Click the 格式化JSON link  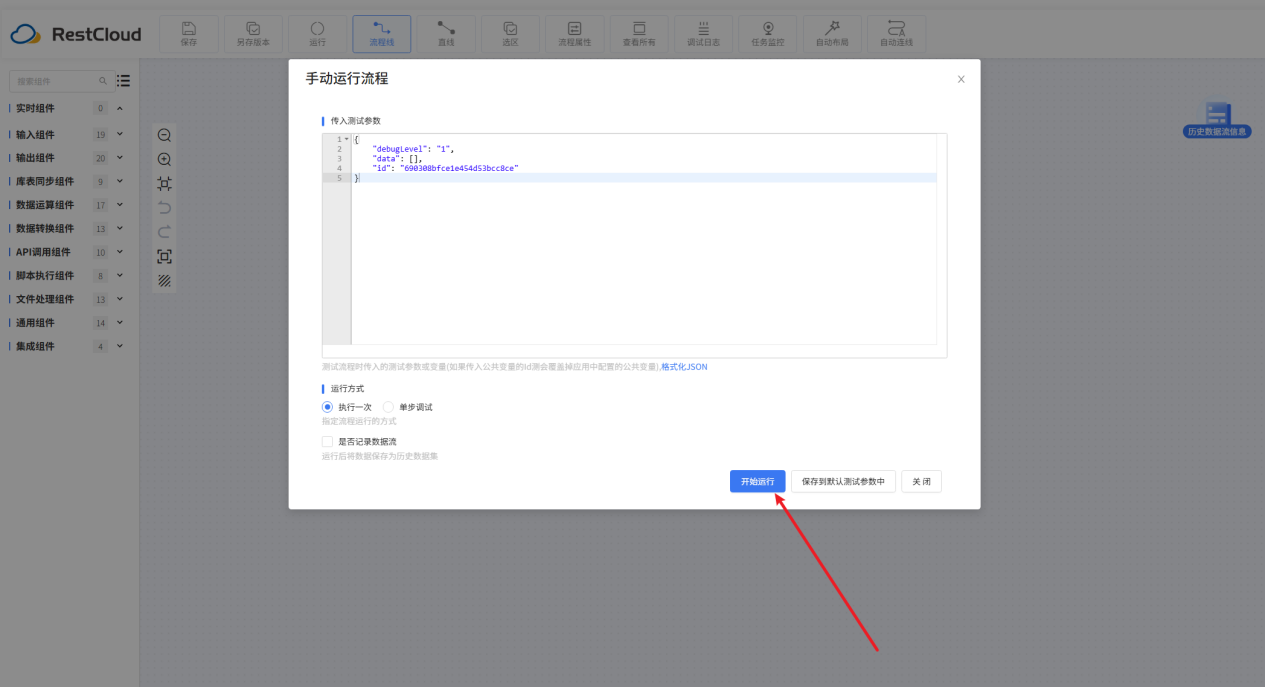(x=684, y=367)
